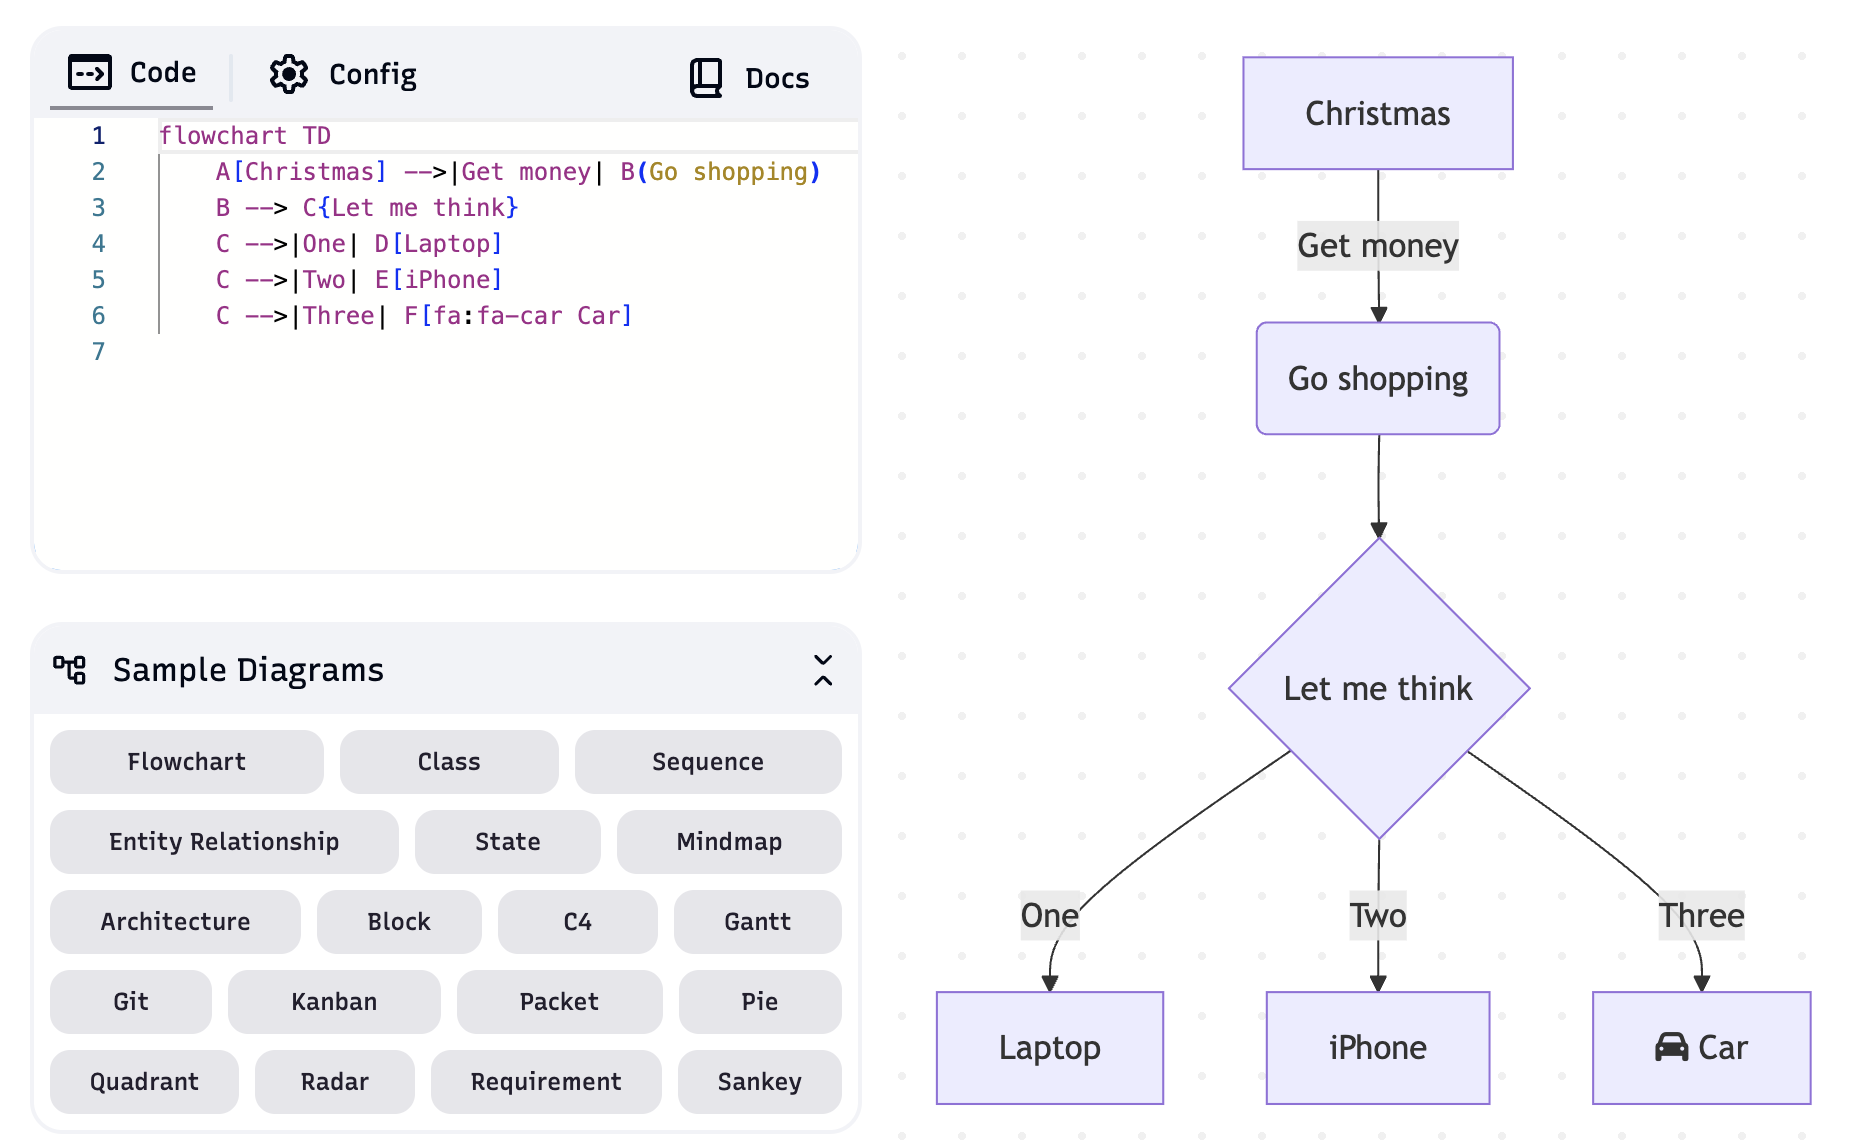
Task: Load the Sequence sample diagram
Action: tap(708, 762)
